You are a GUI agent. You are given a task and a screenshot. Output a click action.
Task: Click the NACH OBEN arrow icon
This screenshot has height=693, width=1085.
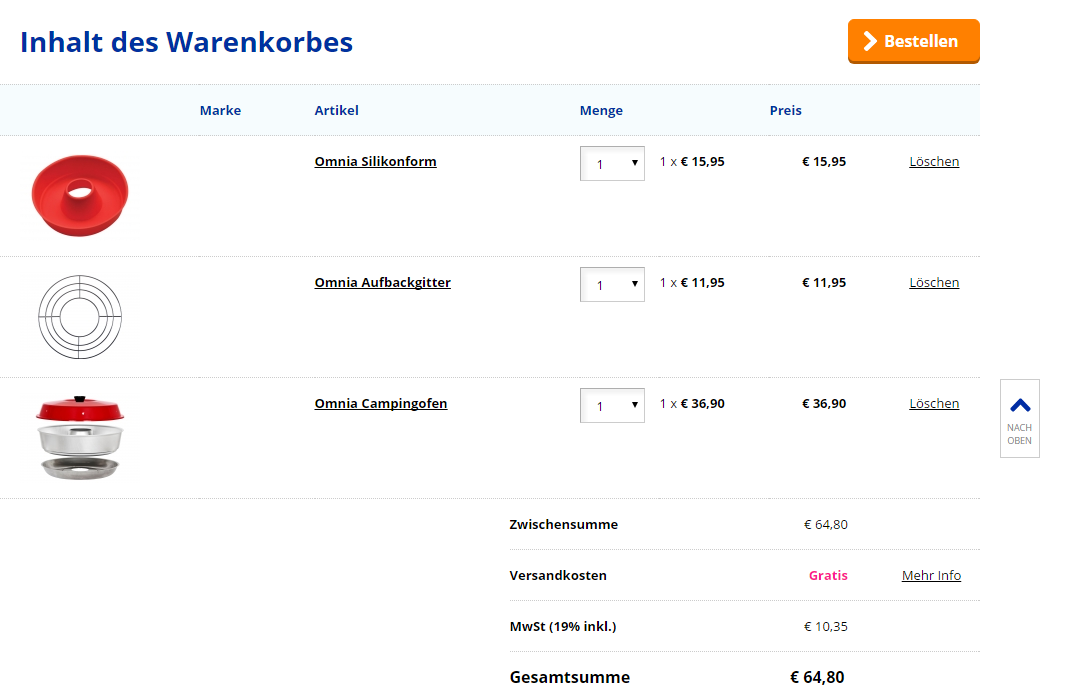pyautogui.click(x=1020, y=406)
